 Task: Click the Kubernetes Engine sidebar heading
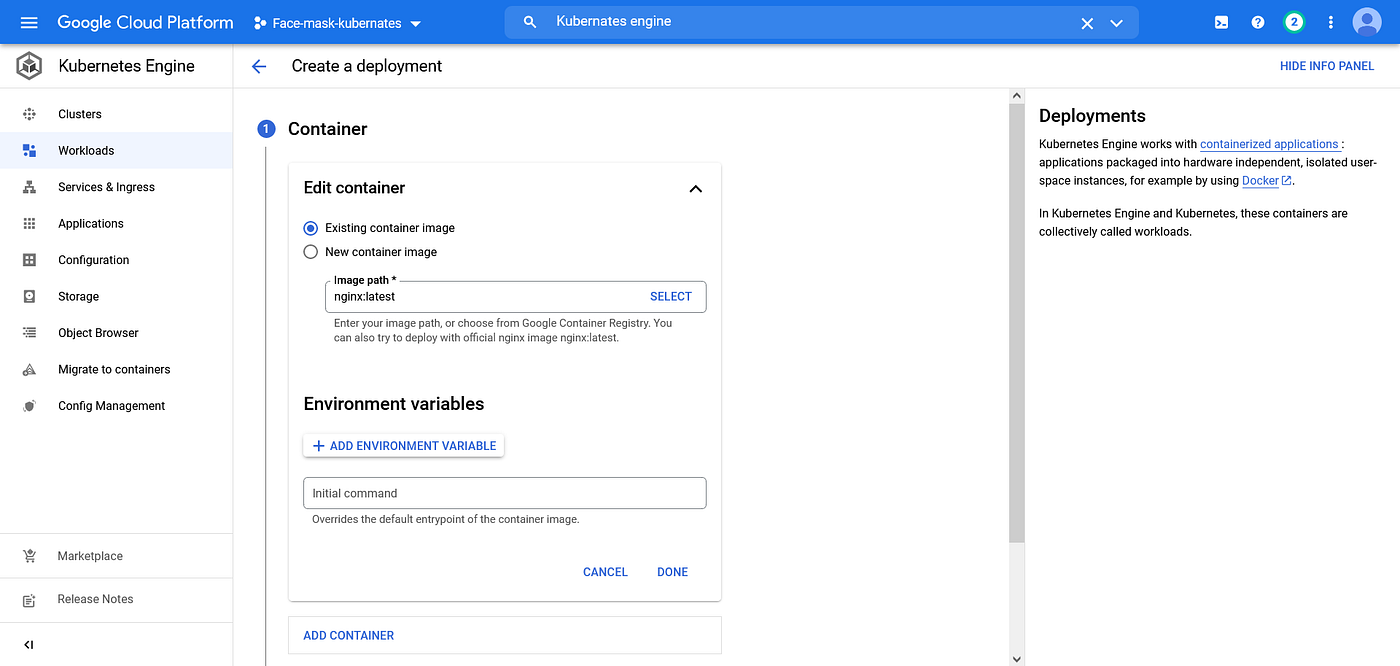pyautogui.click(x=127, y=66)
